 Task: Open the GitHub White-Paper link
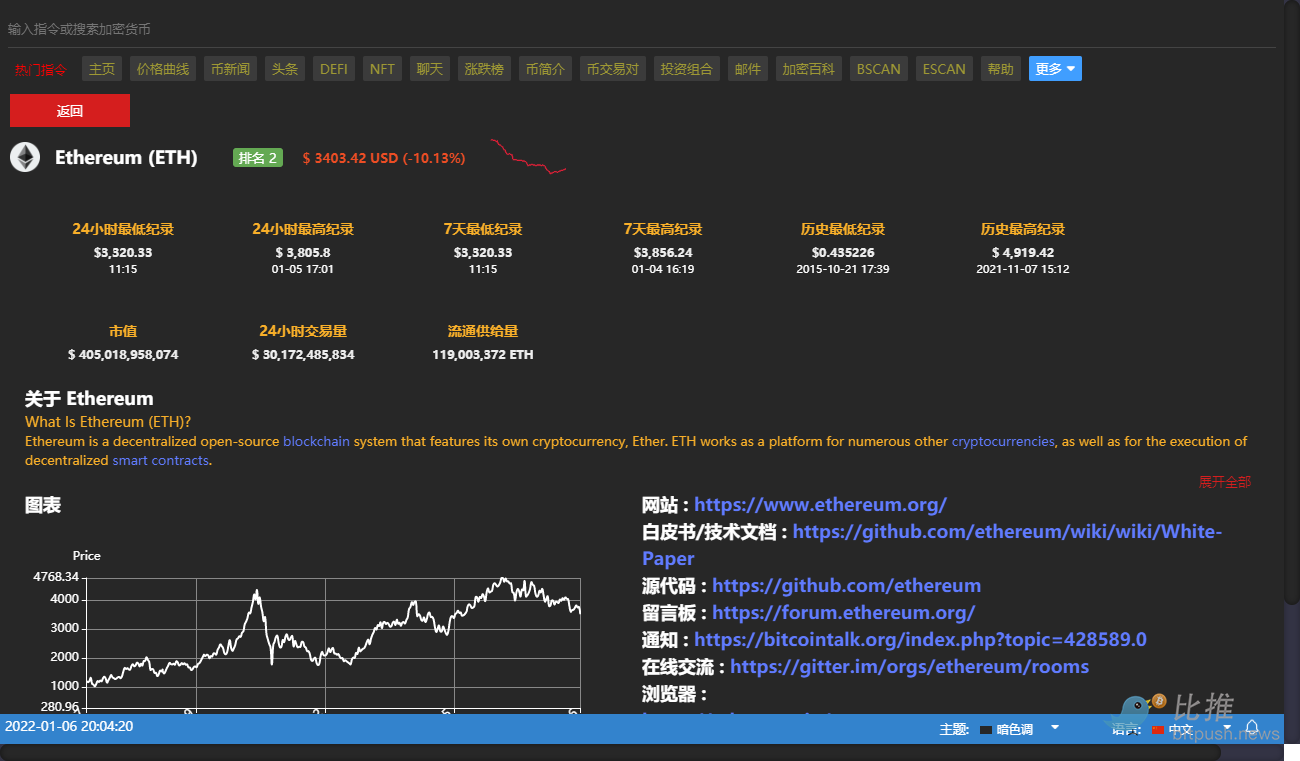(x=931, y=545)
